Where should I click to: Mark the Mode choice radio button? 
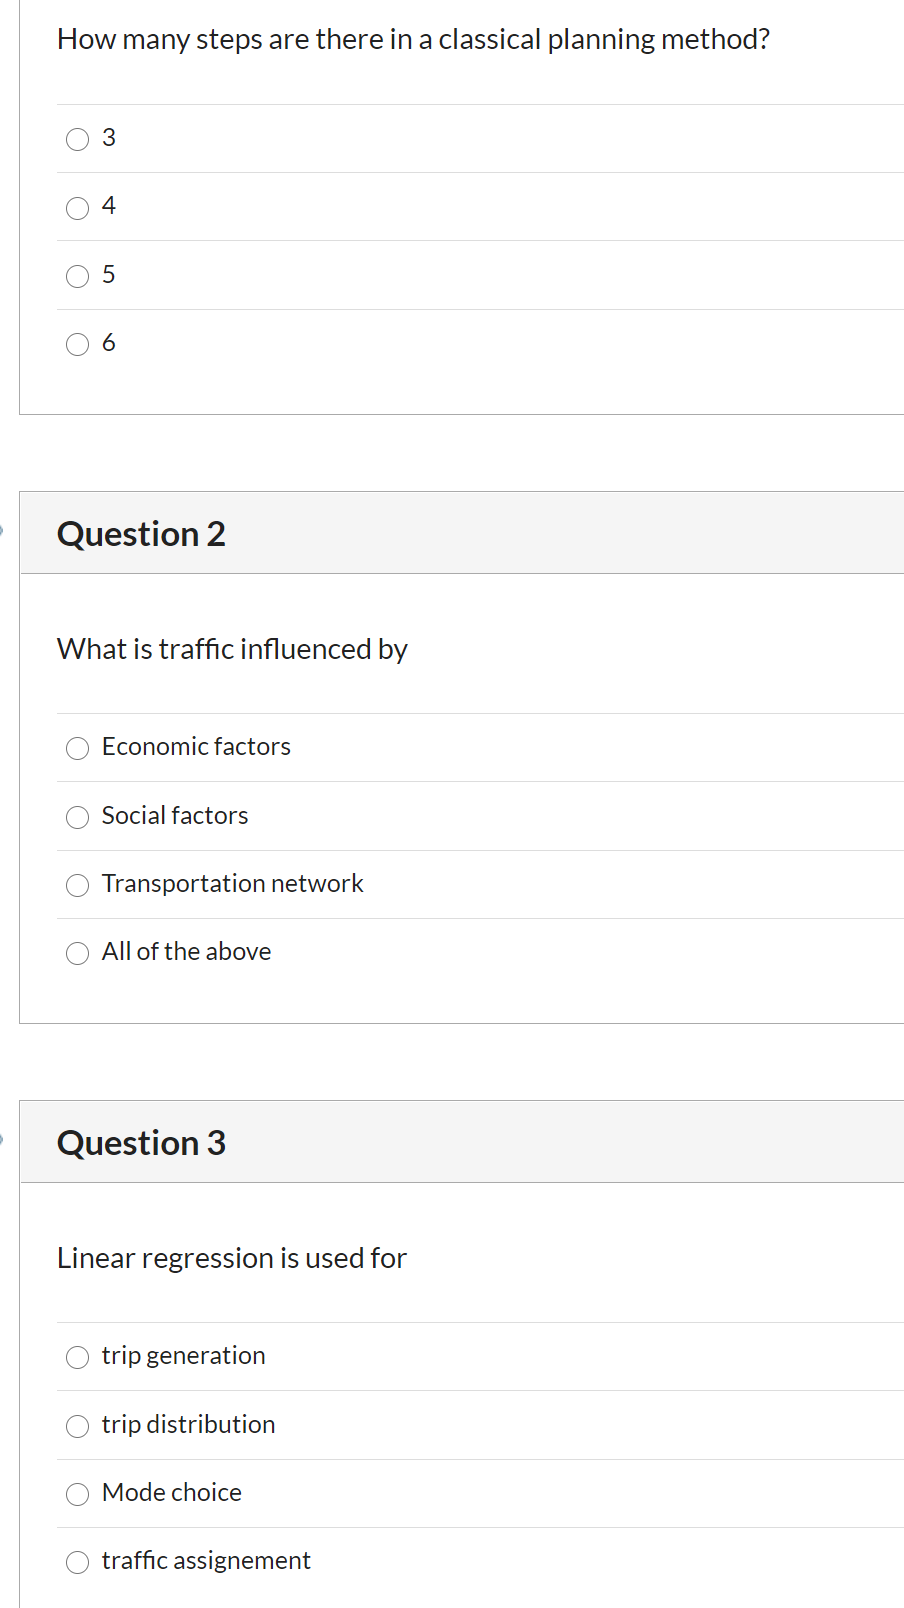[77, 1494]
